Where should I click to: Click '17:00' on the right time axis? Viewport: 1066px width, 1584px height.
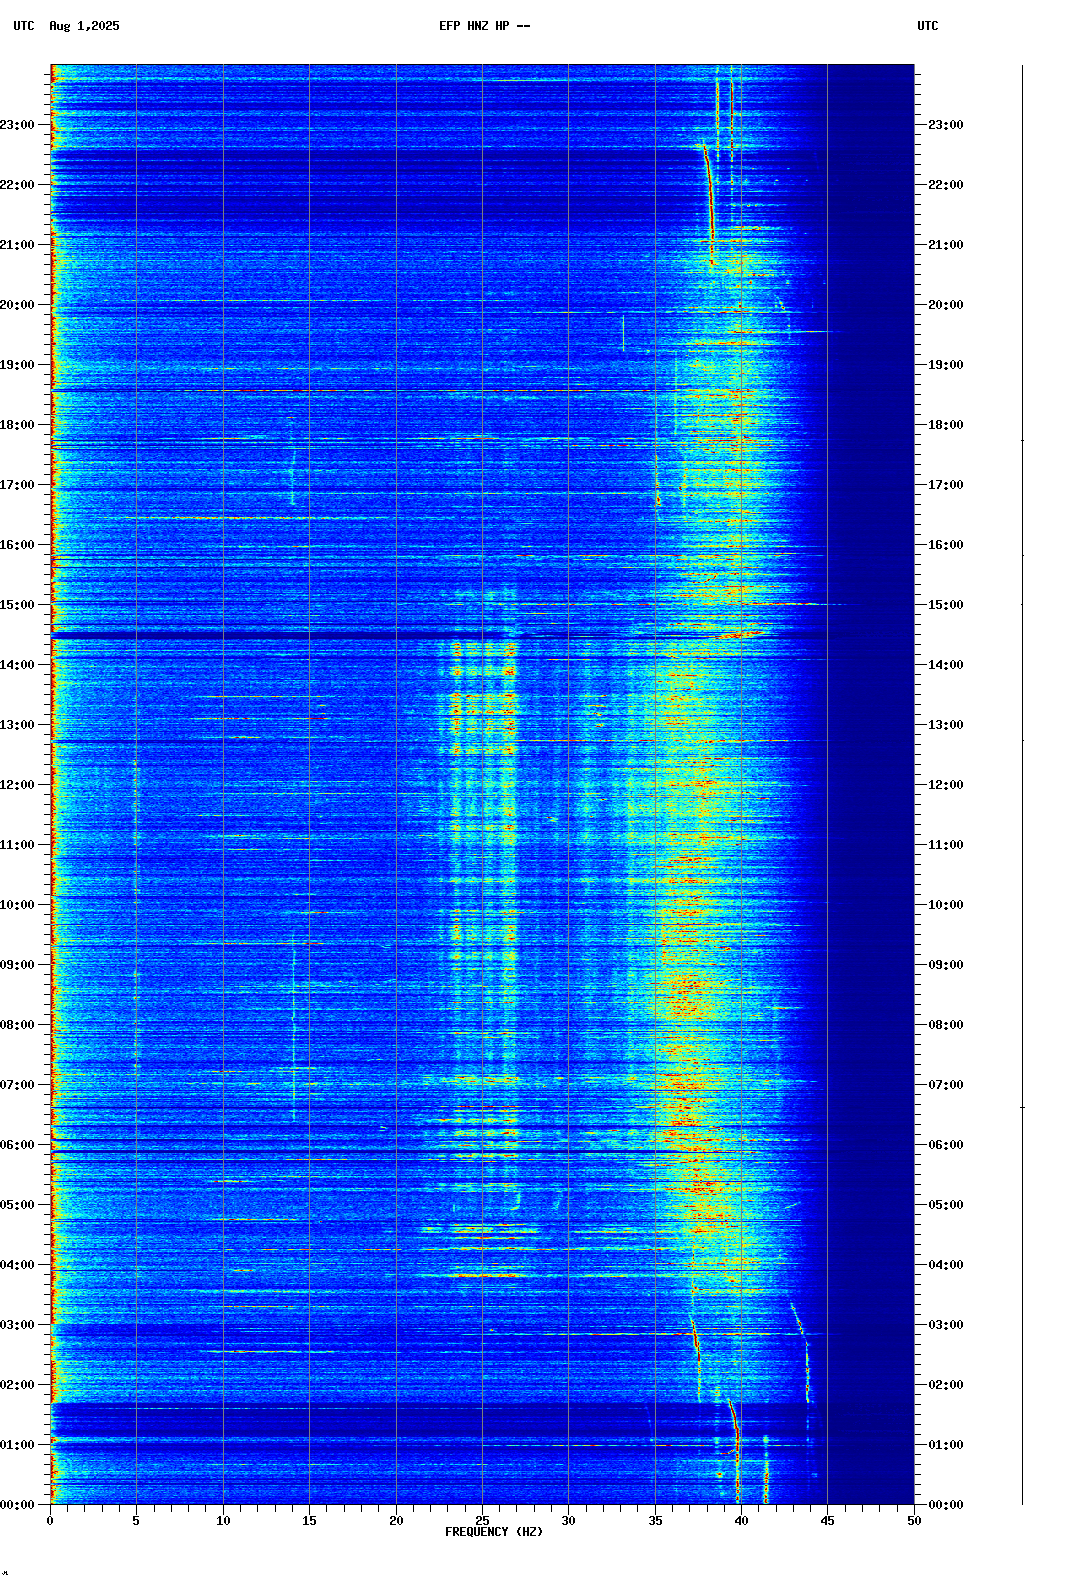tap(946, 485)
